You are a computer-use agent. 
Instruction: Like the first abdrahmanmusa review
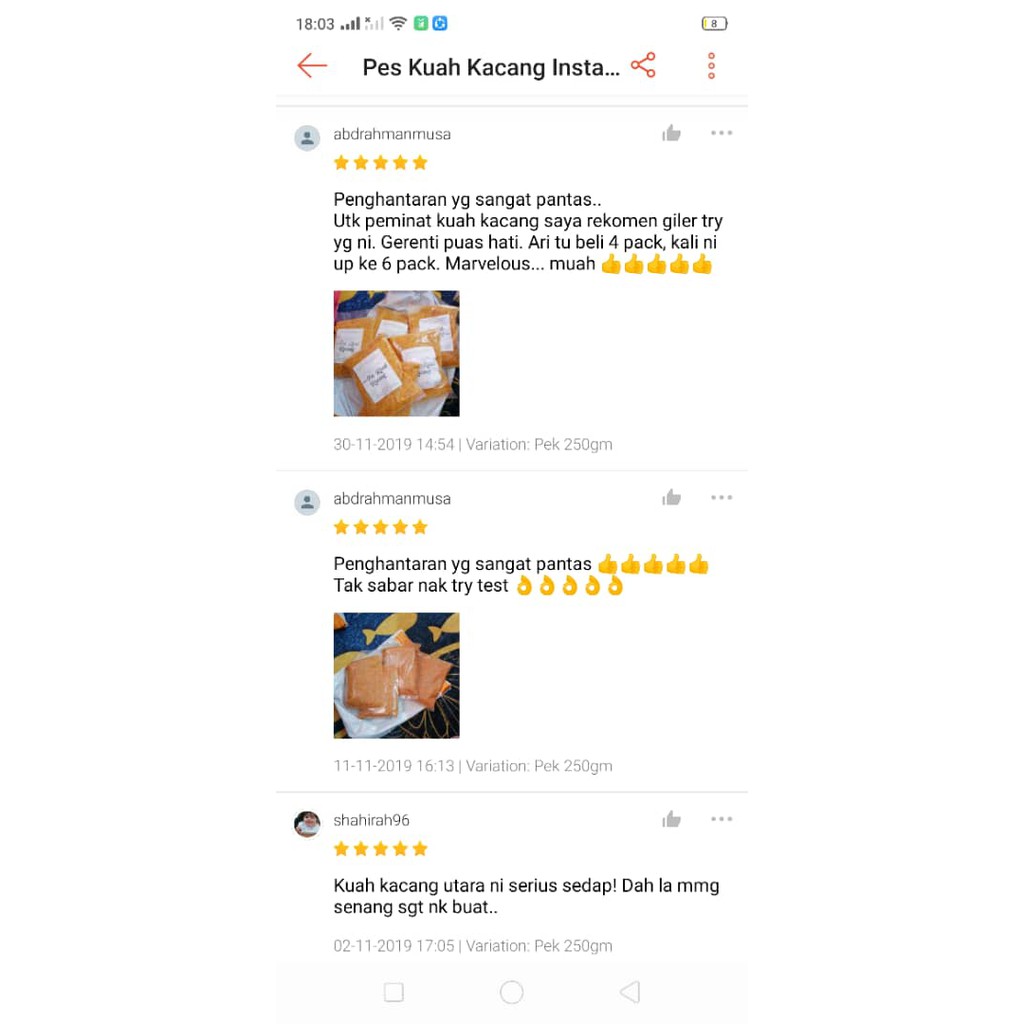pos(671,133)
